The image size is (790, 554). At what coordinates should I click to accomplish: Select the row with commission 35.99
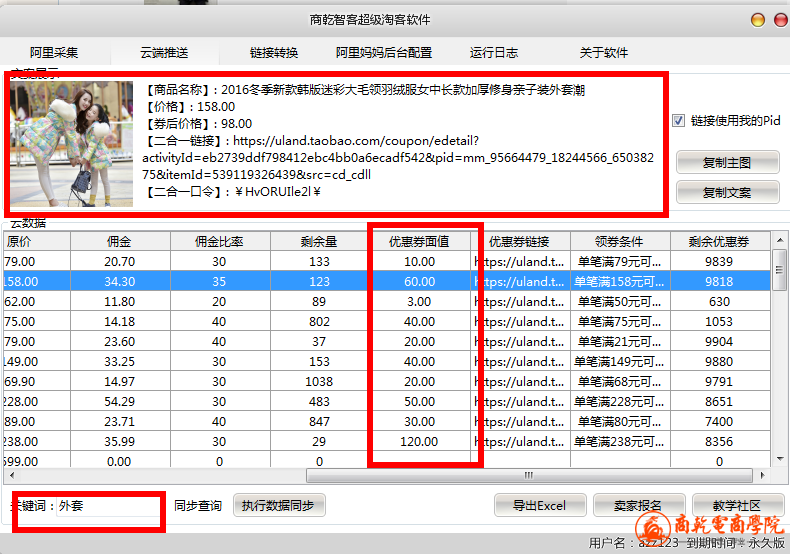(x=387, y=441)
